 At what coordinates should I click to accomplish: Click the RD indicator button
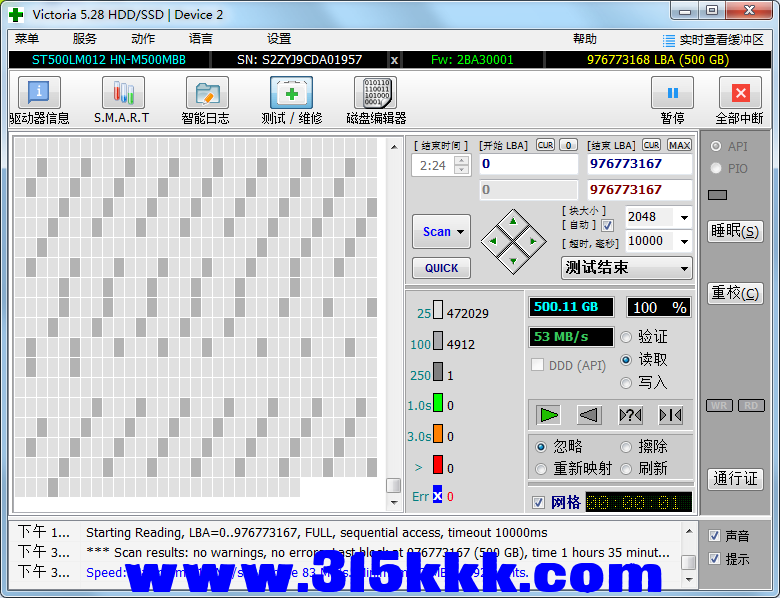click(x=751, y=405)
